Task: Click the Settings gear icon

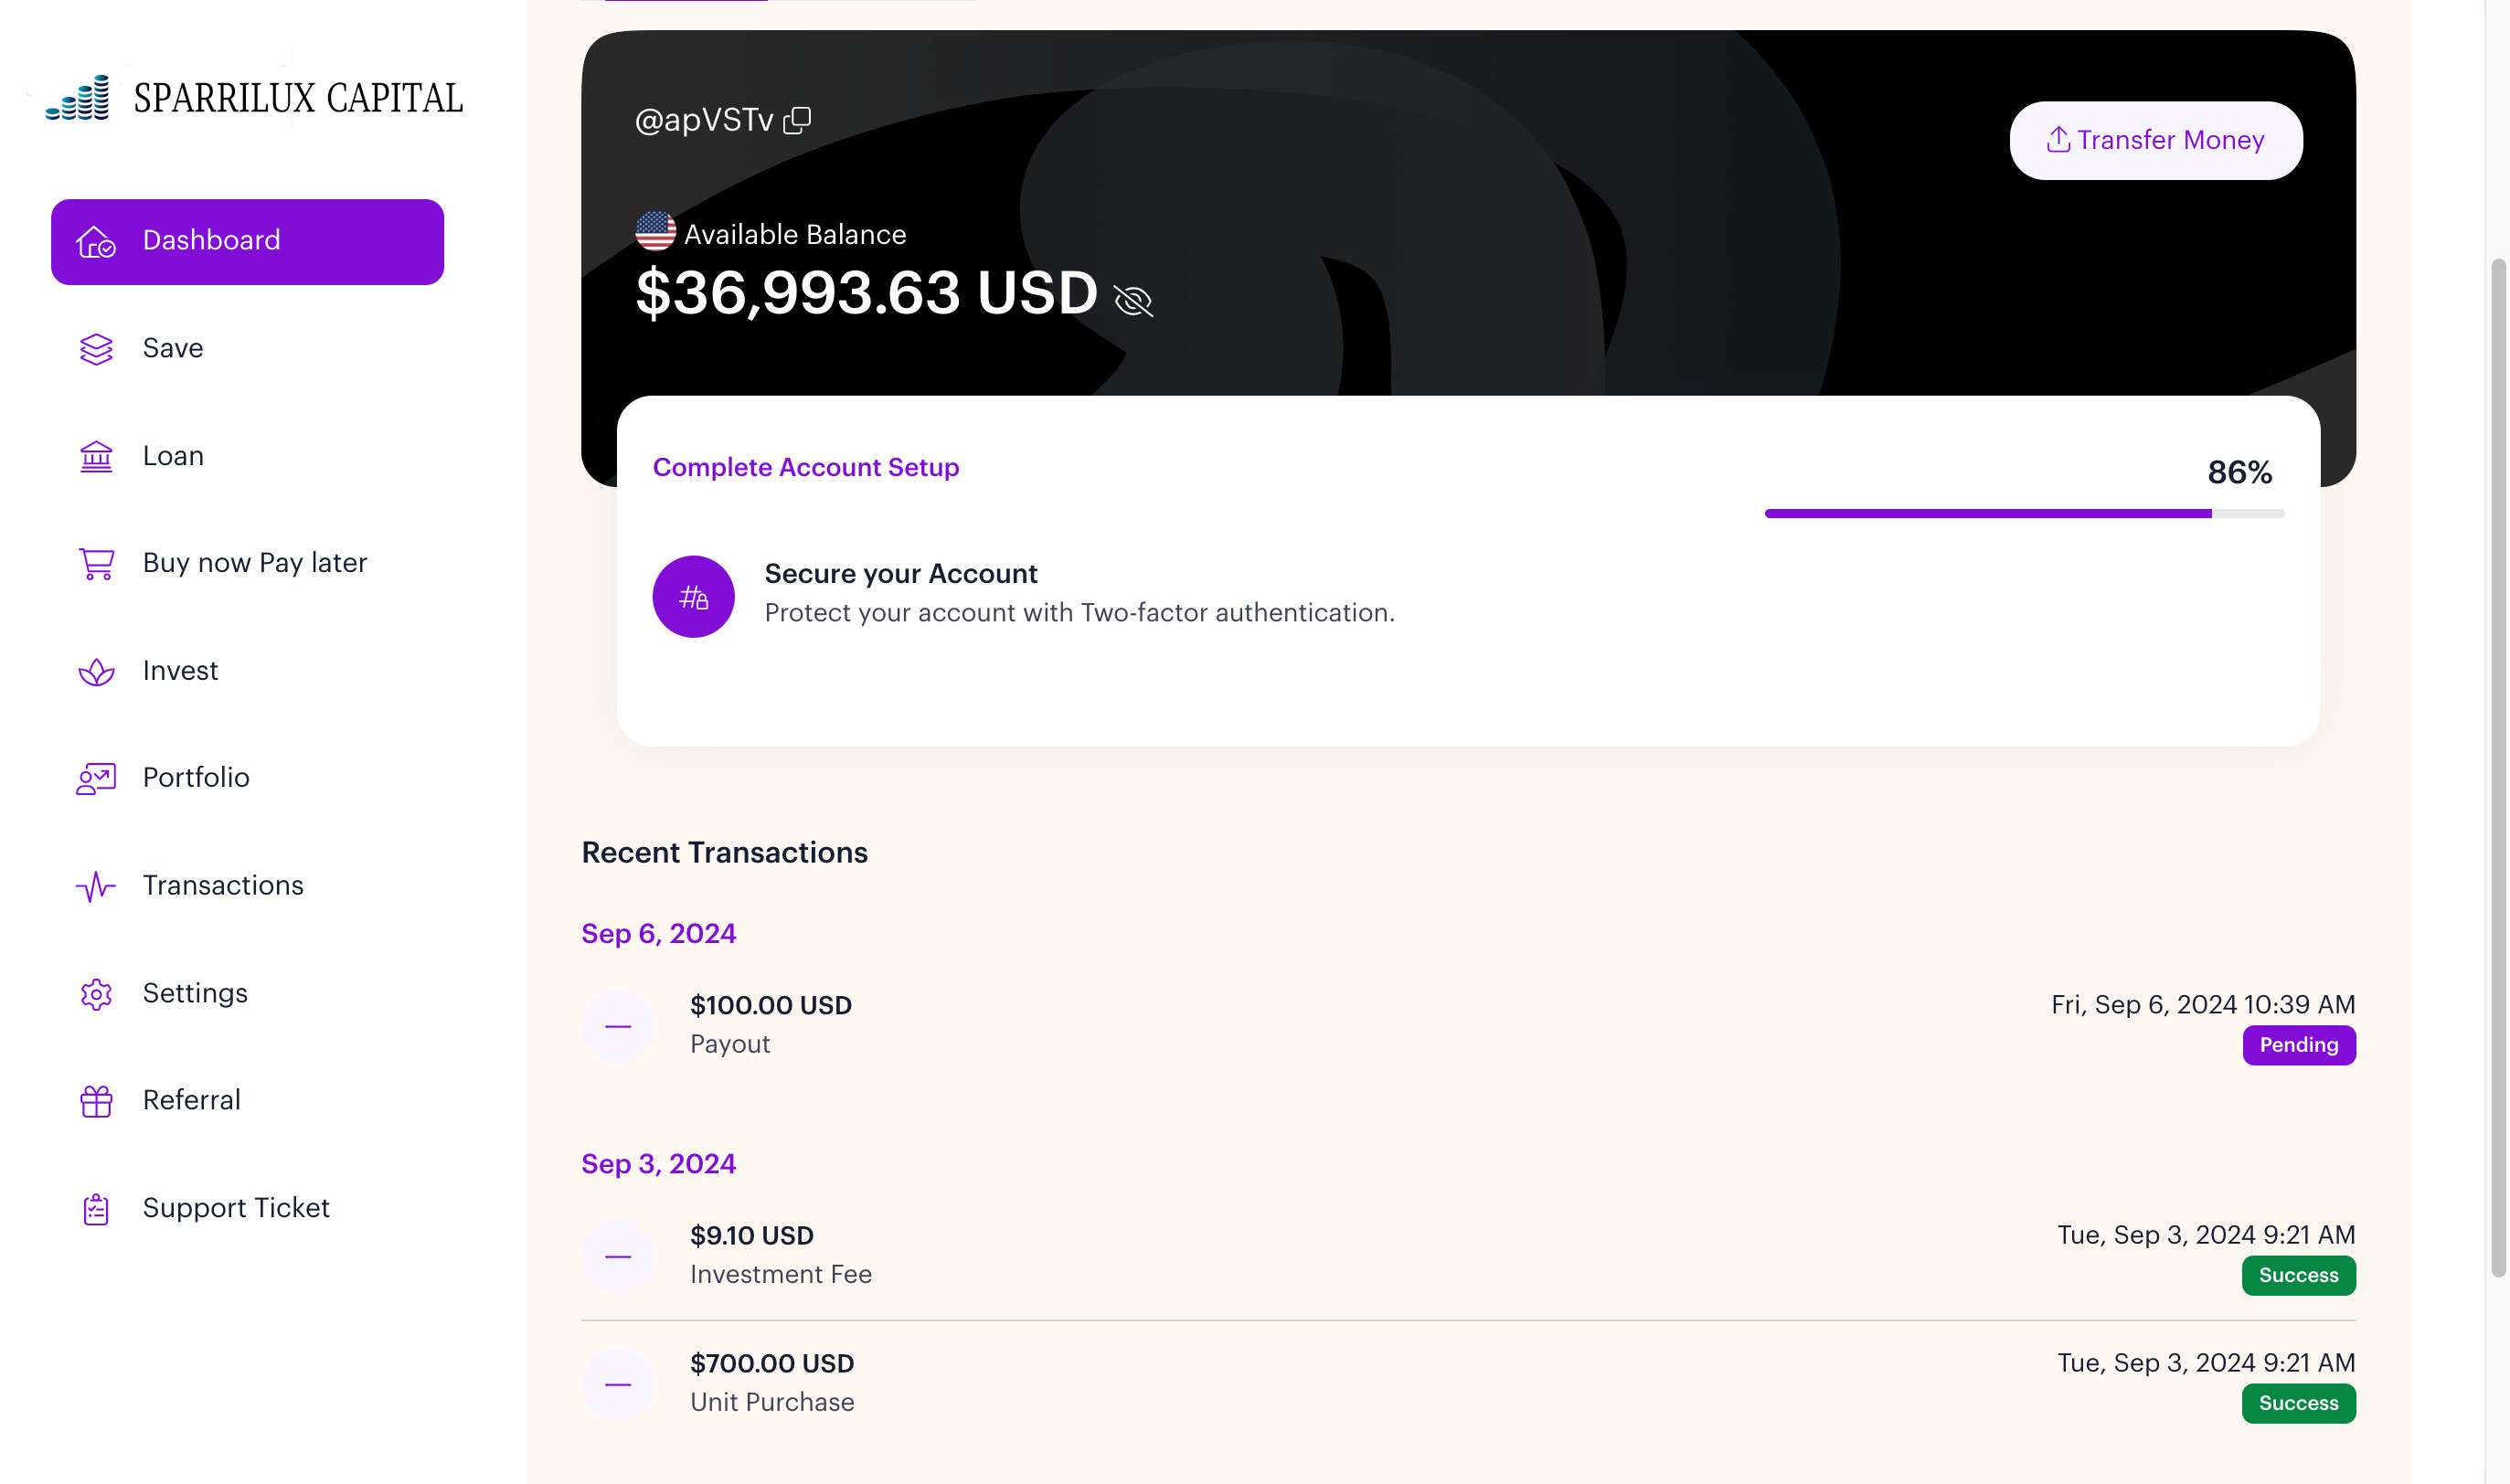Action: [96, 994]
